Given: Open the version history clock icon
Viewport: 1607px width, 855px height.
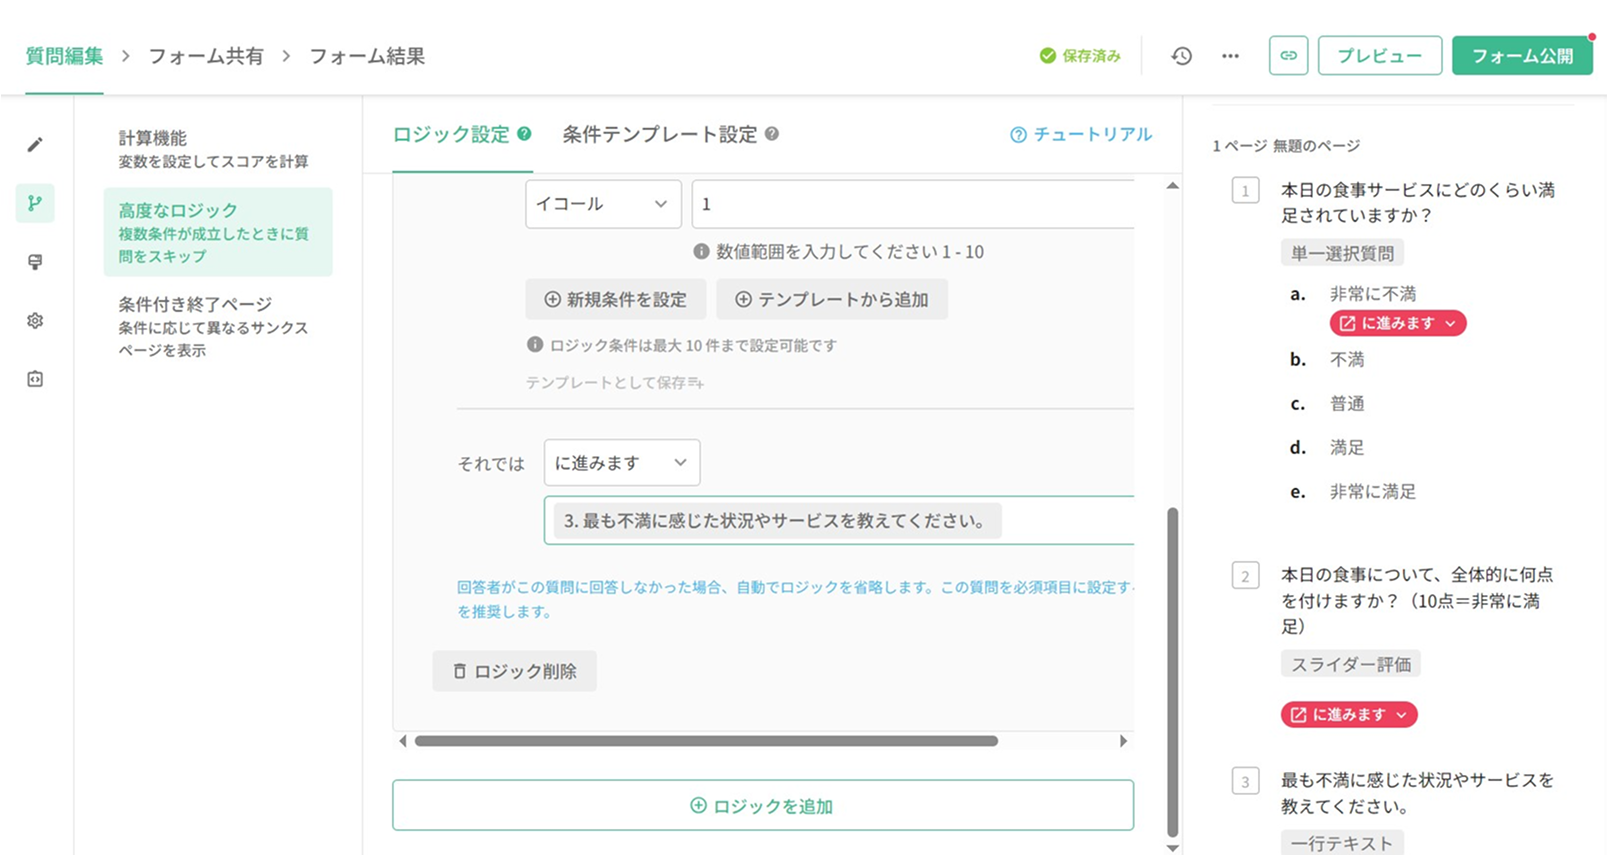Looking at the screenshot, I should tap(1182, 56).
